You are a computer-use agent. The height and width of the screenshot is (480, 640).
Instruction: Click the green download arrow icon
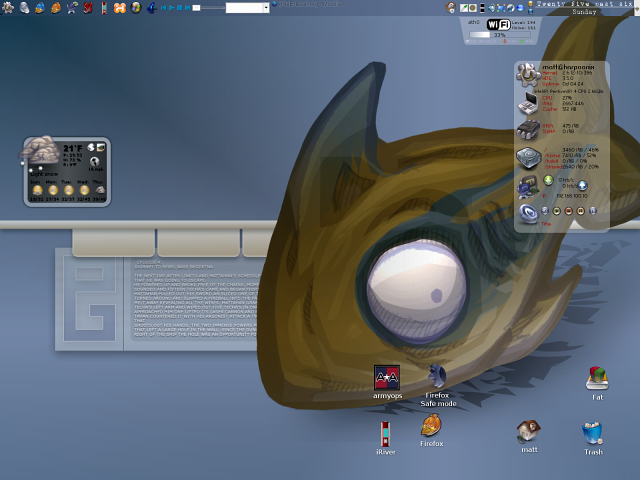[x=548, y=180]
